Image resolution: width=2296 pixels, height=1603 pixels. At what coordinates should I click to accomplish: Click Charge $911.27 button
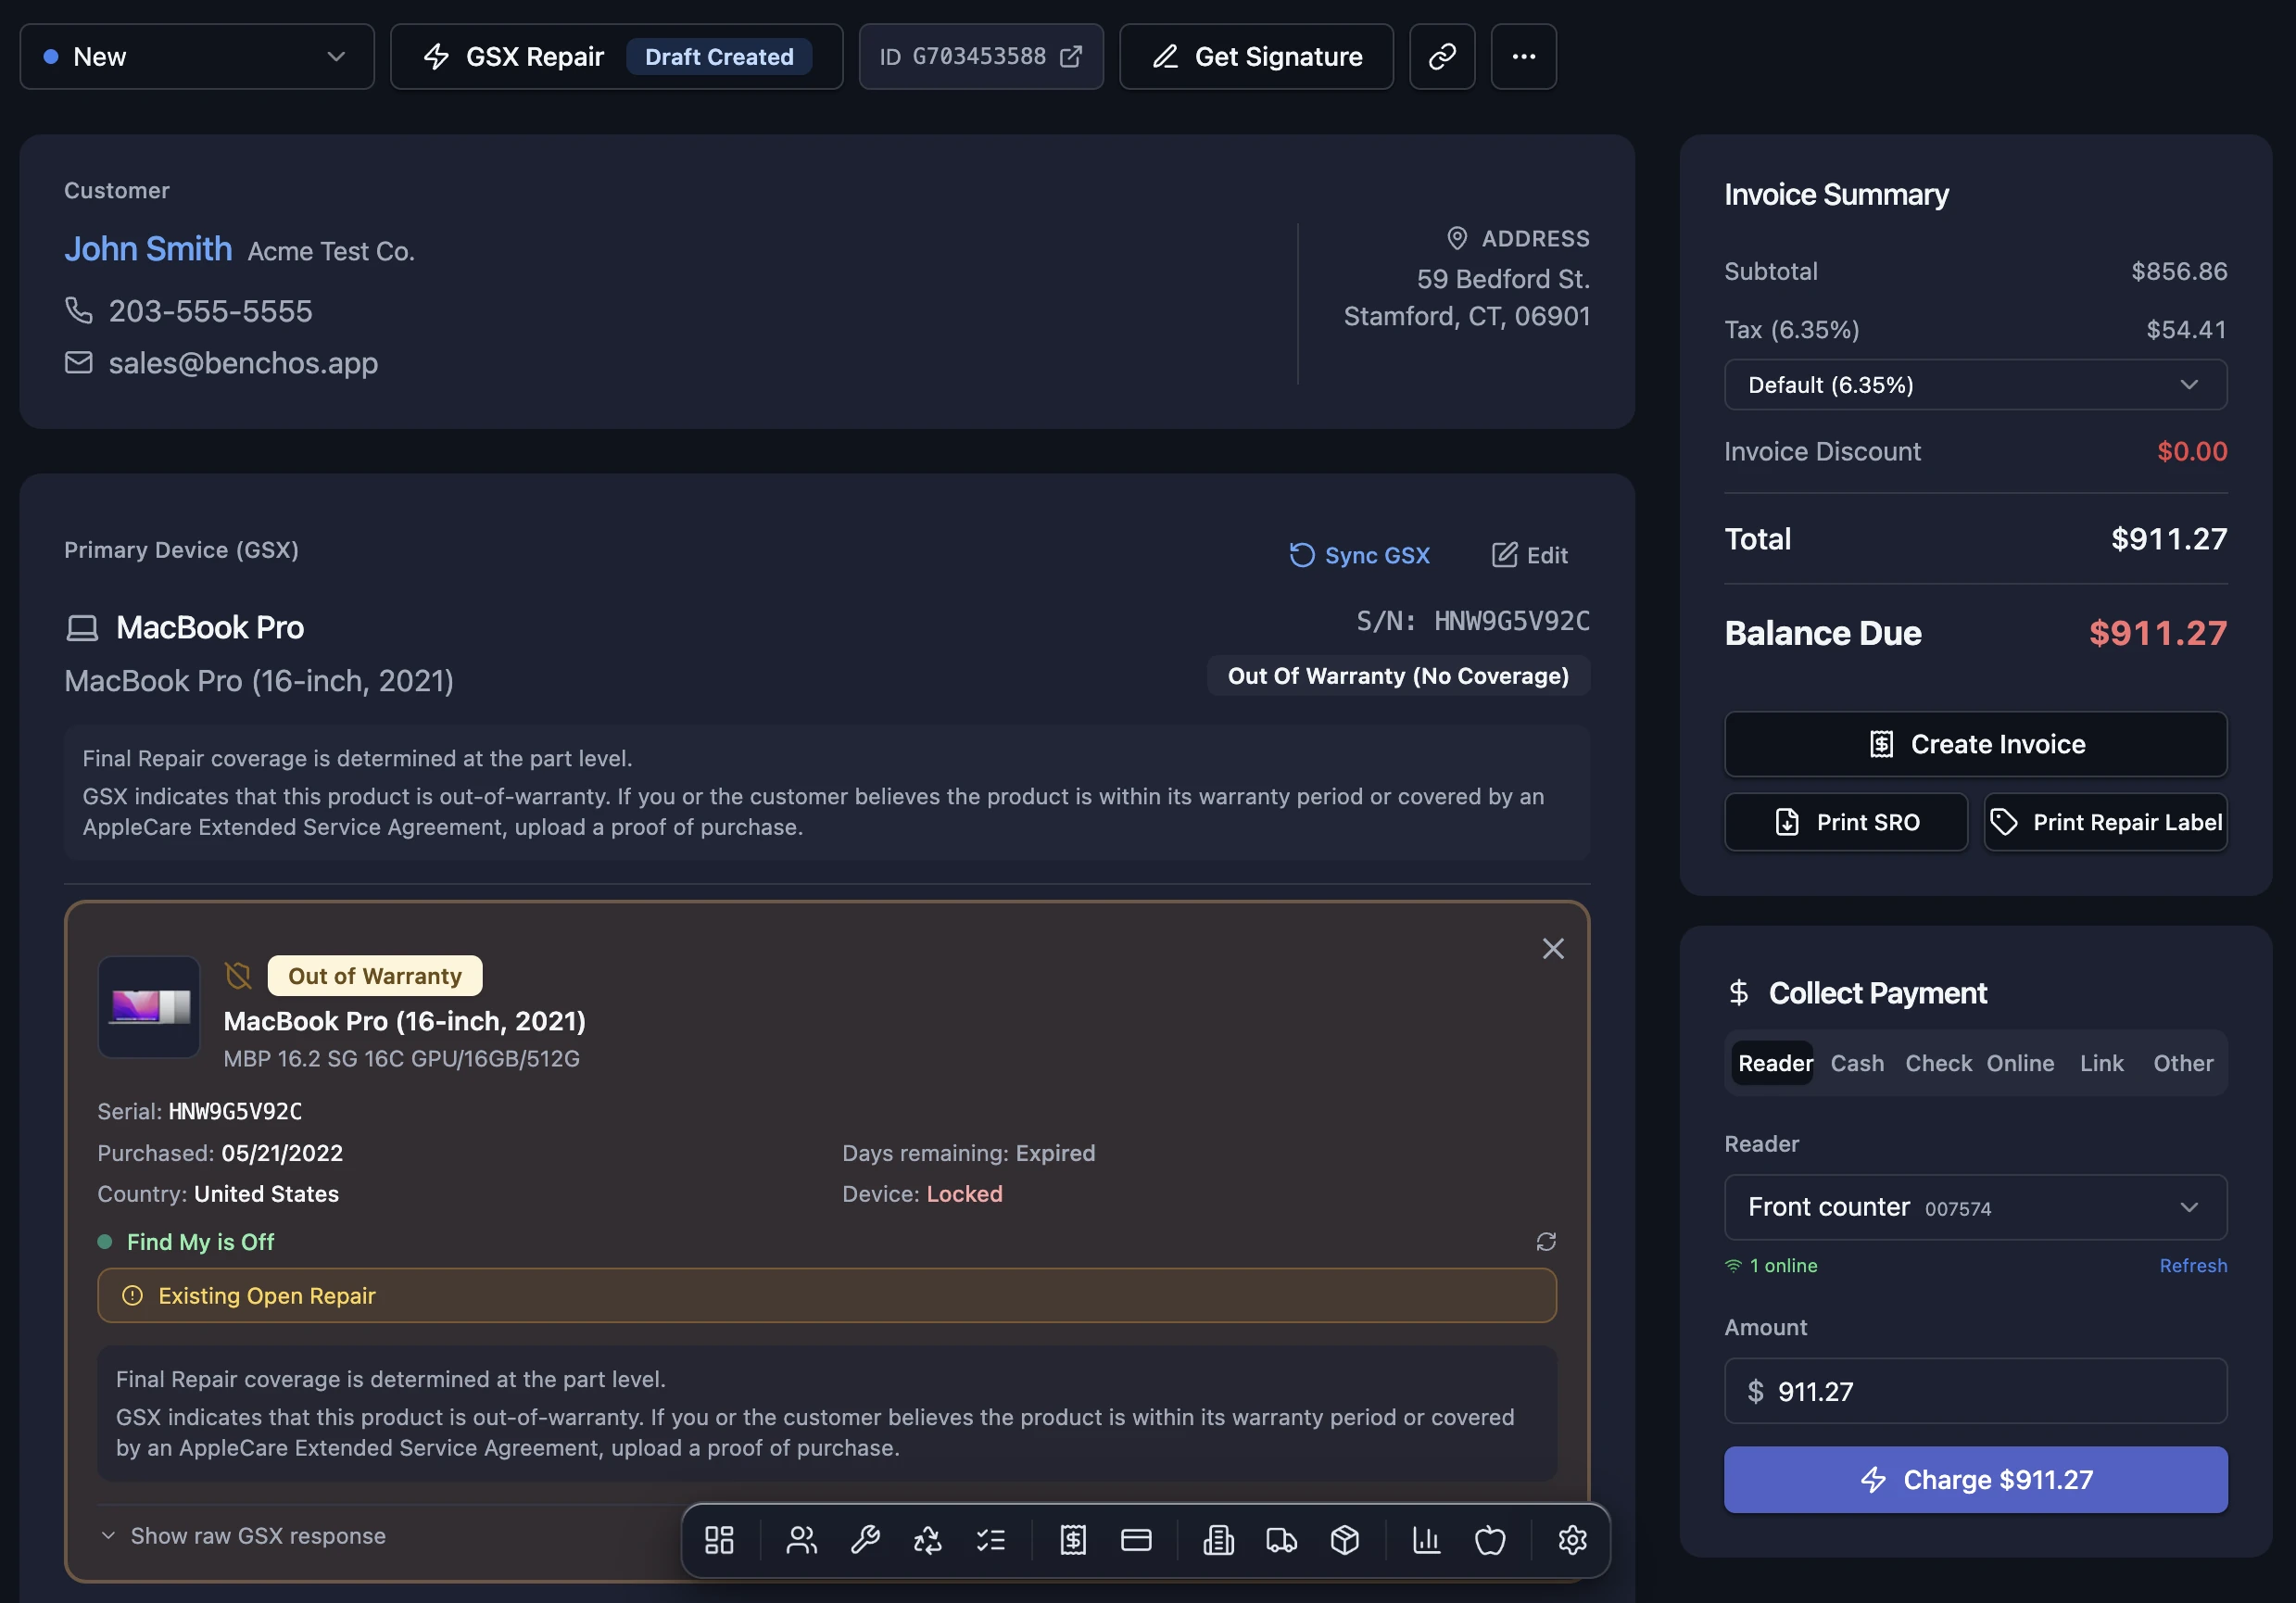(1975, 1480)
